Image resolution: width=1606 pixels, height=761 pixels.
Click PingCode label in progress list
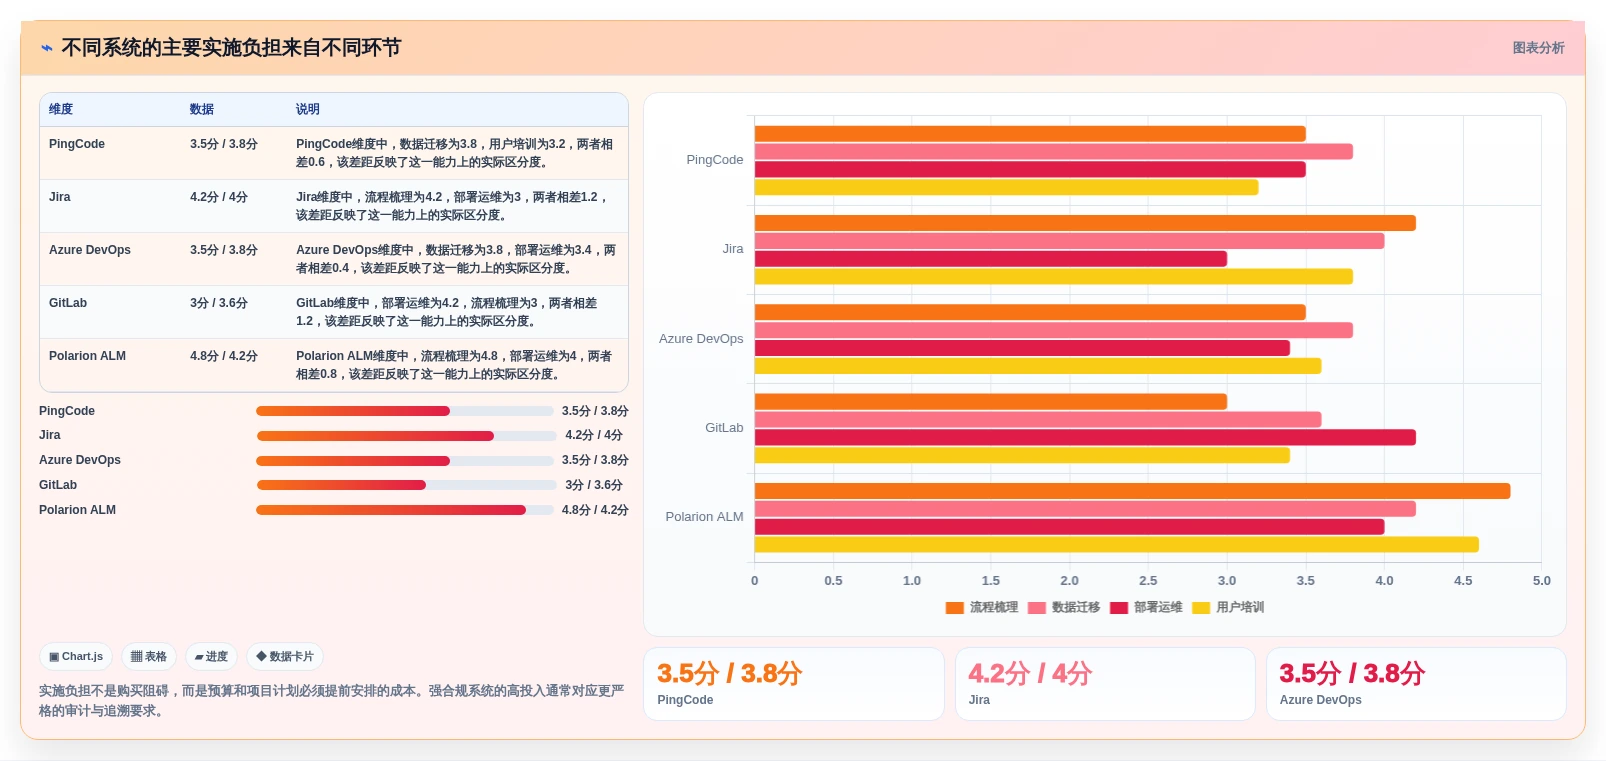coord(67,411)
